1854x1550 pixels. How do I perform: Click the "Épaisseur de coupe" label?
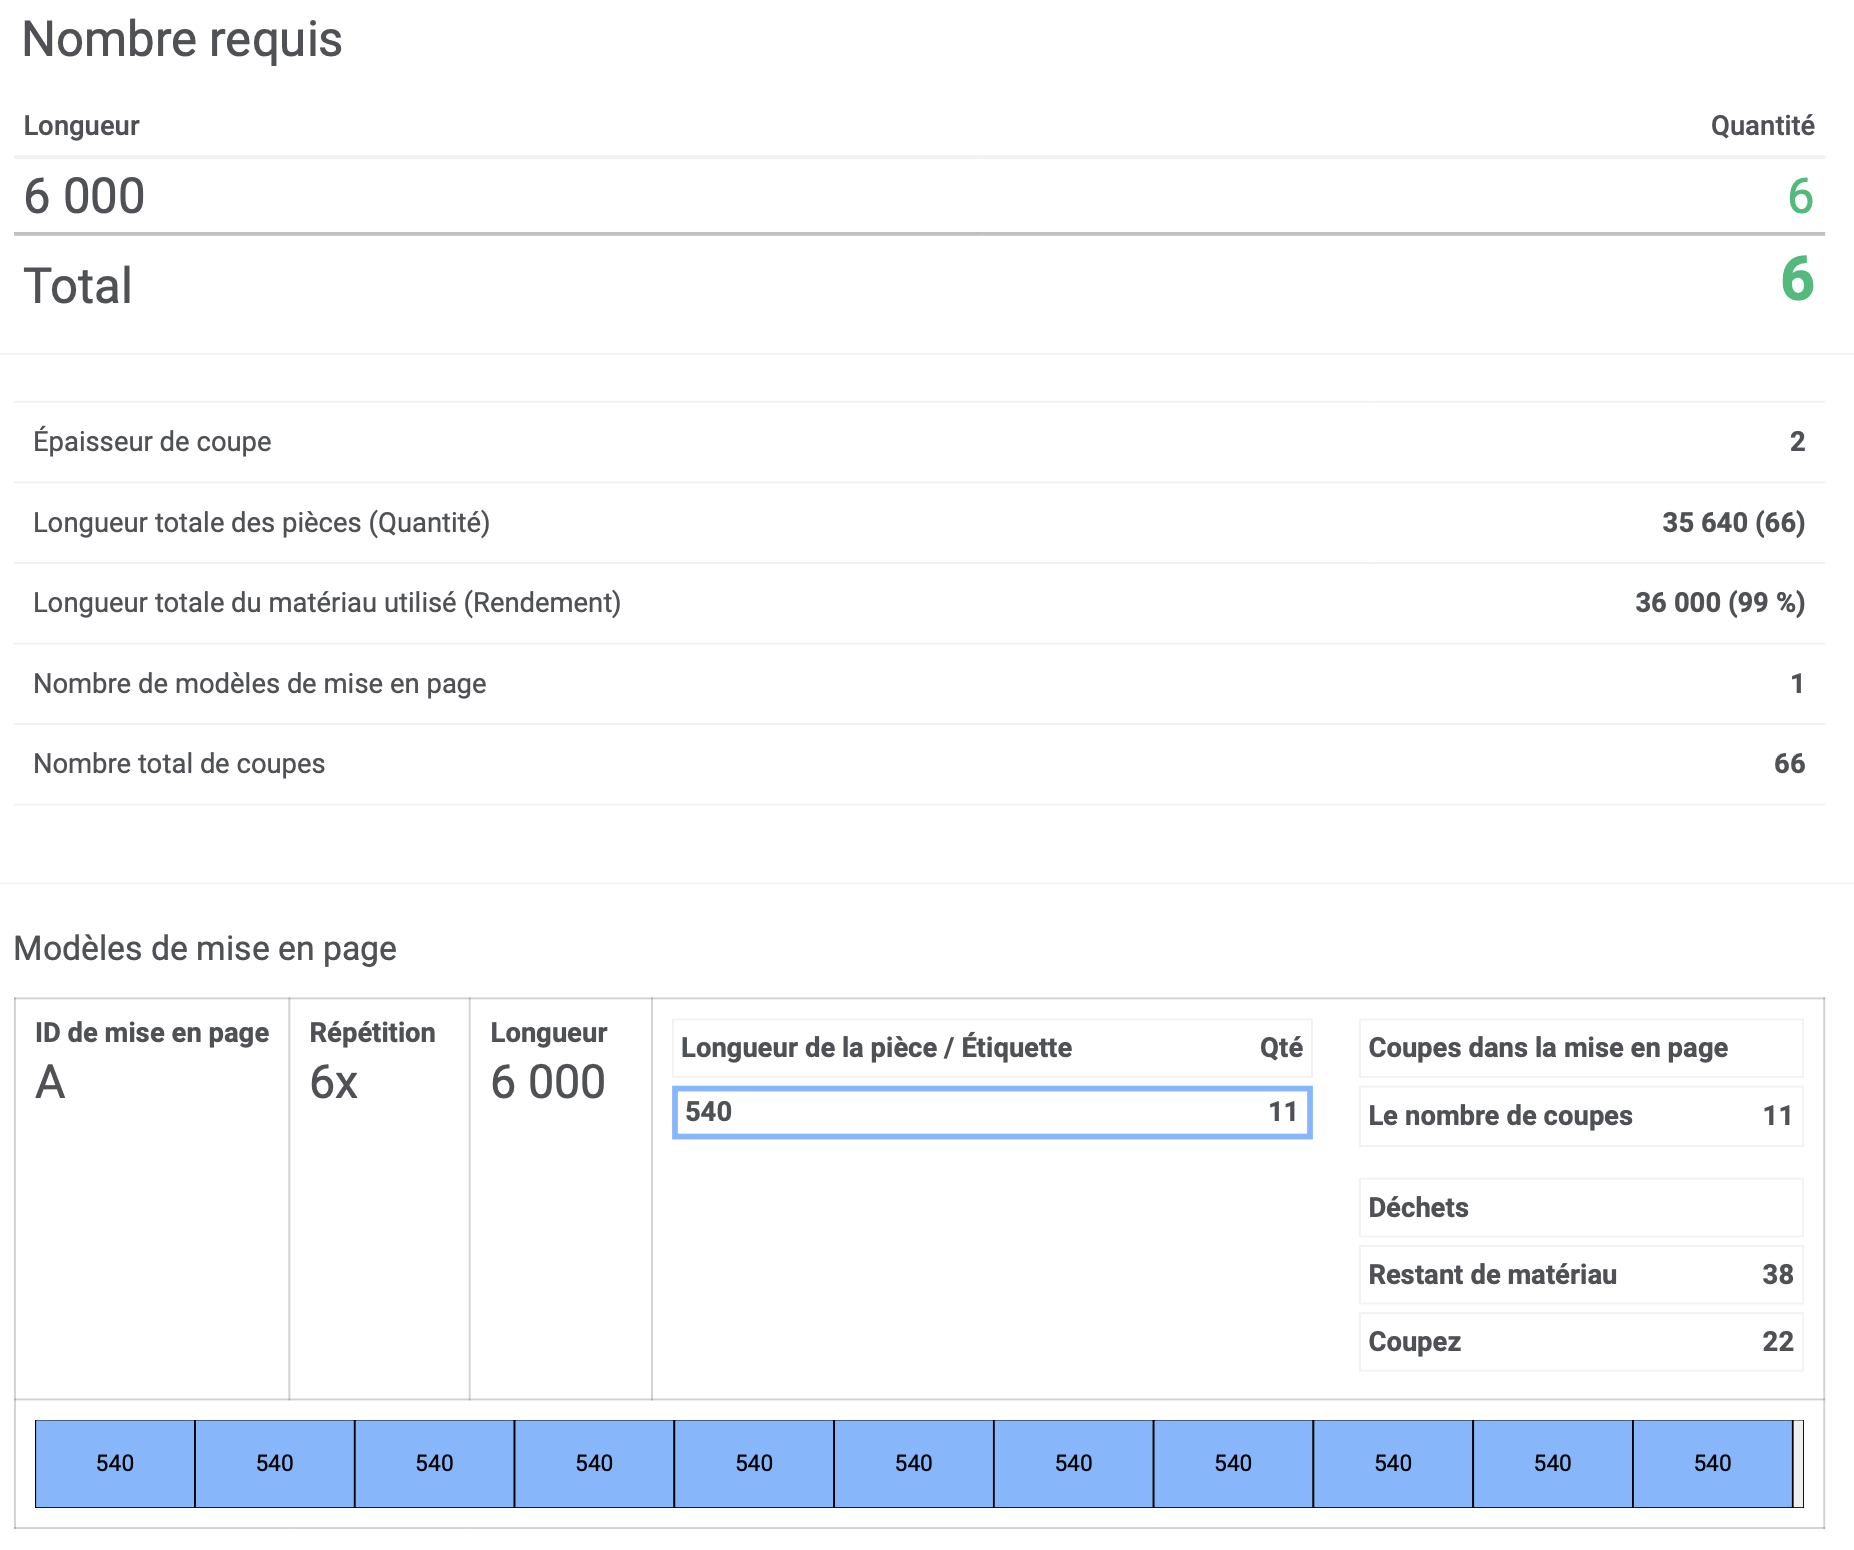152,442
